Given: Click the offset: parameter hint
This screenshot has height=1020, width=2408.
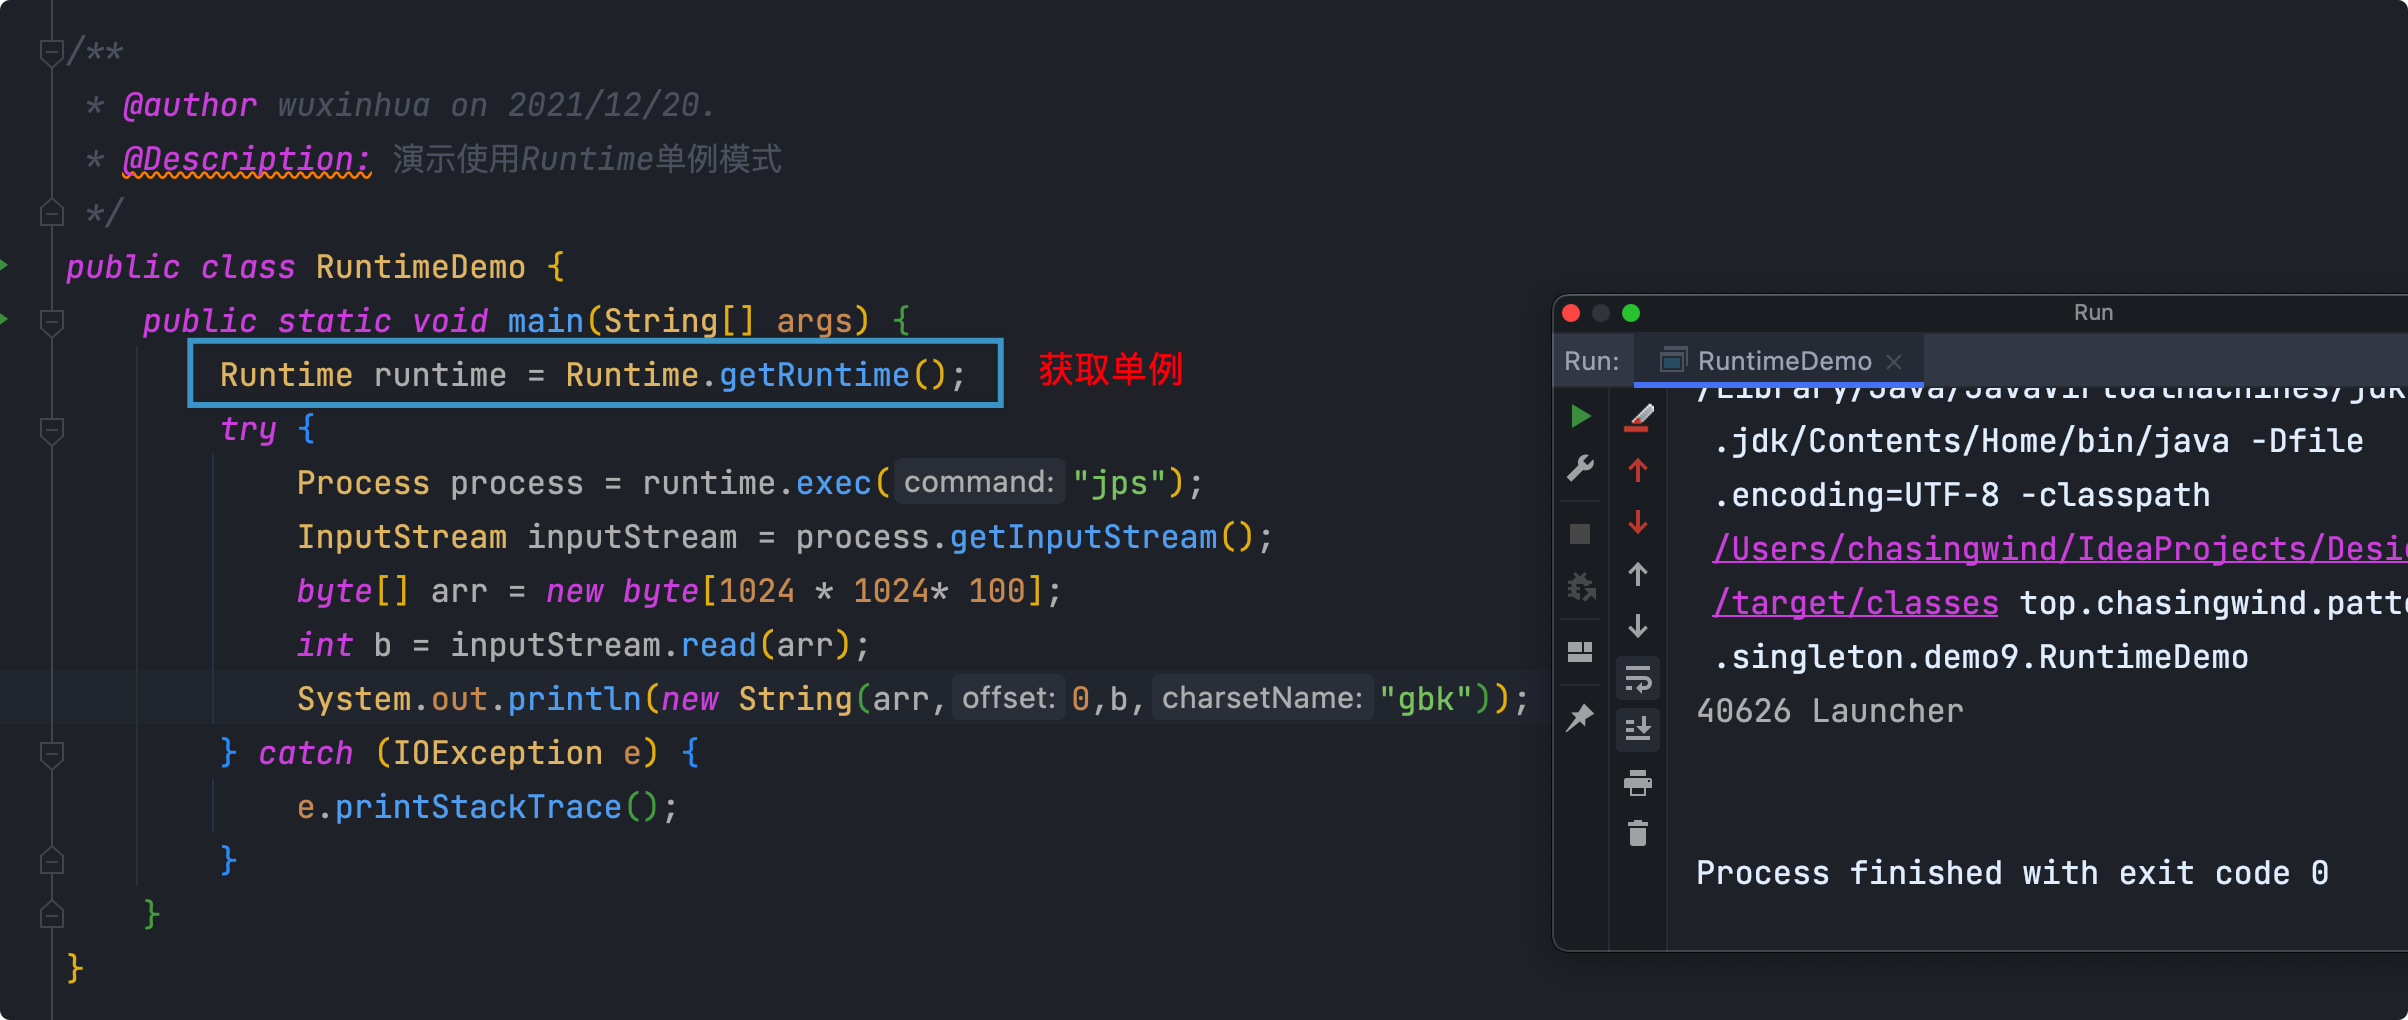Looking at the screenshot, I should [x=1008, y=698].
